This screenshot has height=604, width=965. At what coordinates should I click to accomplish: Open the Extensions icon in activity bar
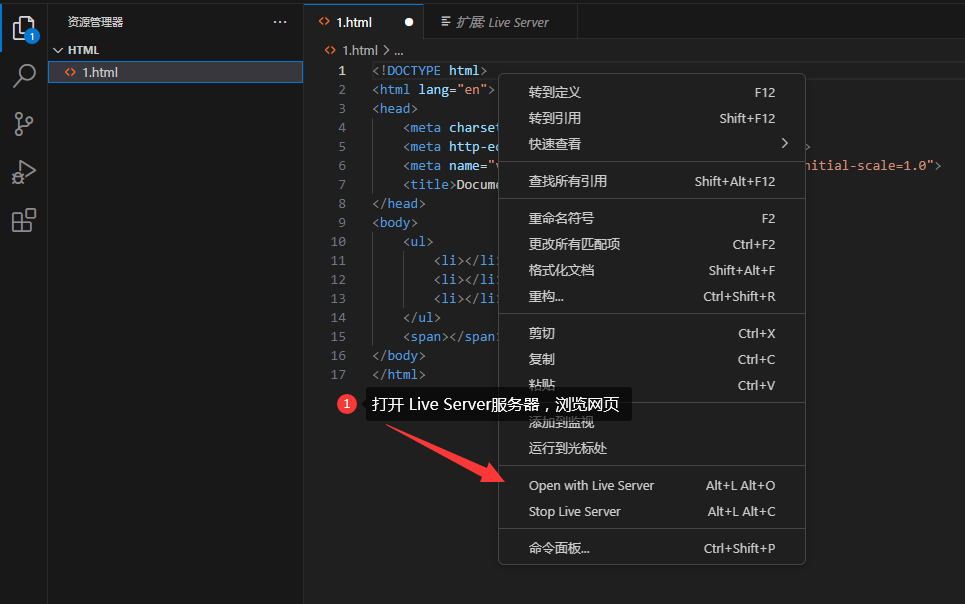[x=24, y=220]
